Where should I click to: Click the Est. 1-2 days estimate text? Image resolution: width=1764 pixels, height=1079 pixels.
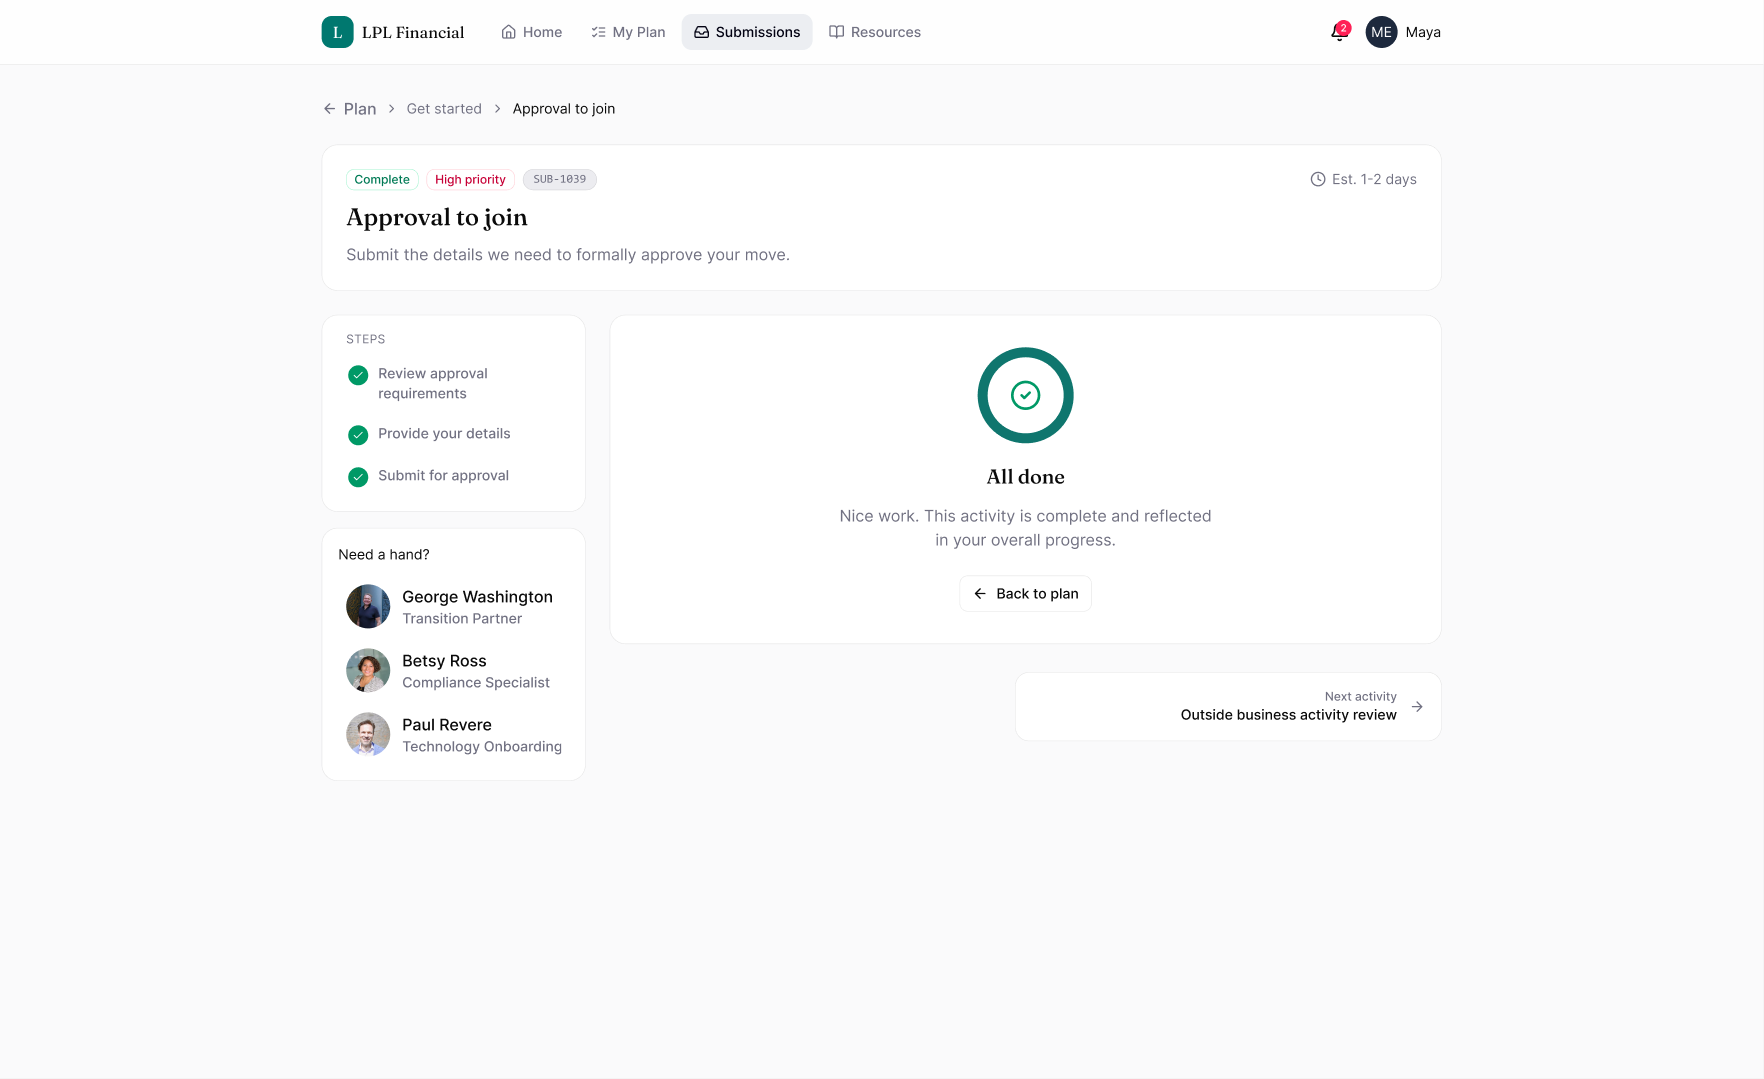tap(1374, 179)
